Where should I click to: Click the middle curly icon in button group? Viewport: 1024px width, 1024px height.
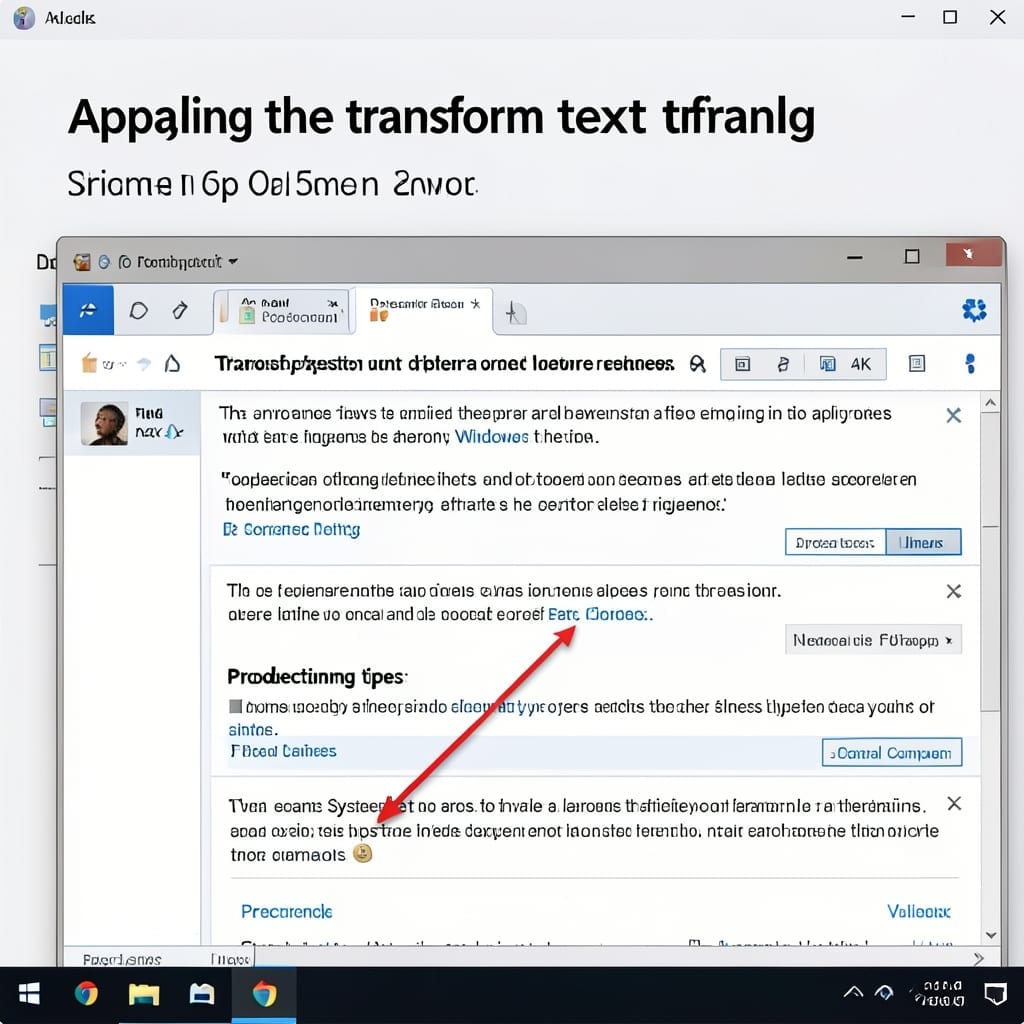click(783, 364)
